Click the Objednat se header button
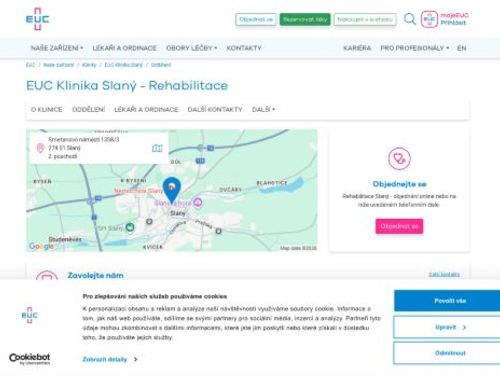 click(x=256, y=19)
